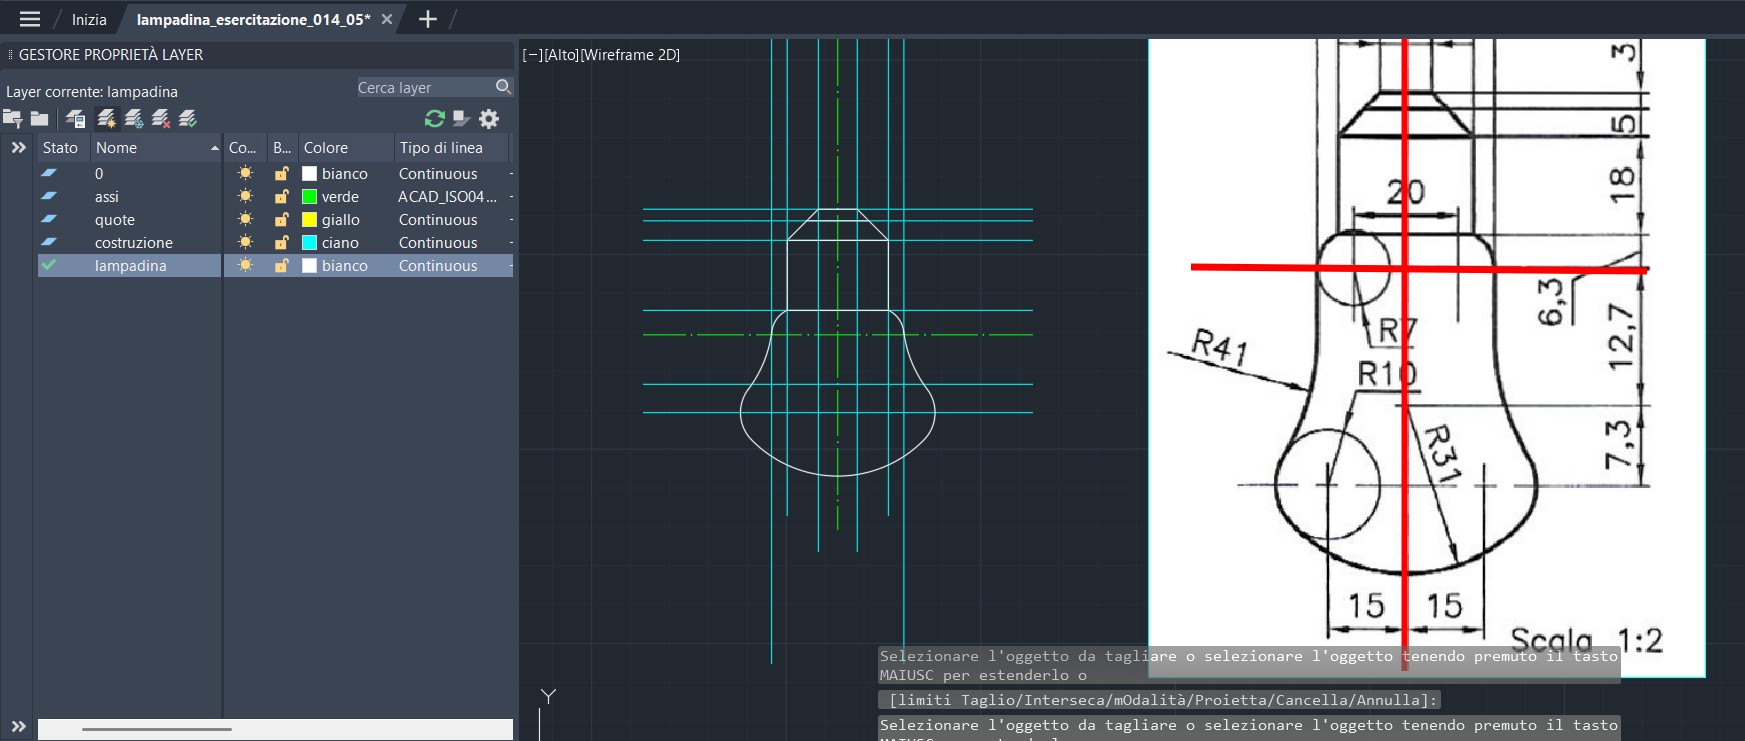The image size is (1745, 741).
Task: Select the layer named costruzione
Action: [x=134, y=242]
